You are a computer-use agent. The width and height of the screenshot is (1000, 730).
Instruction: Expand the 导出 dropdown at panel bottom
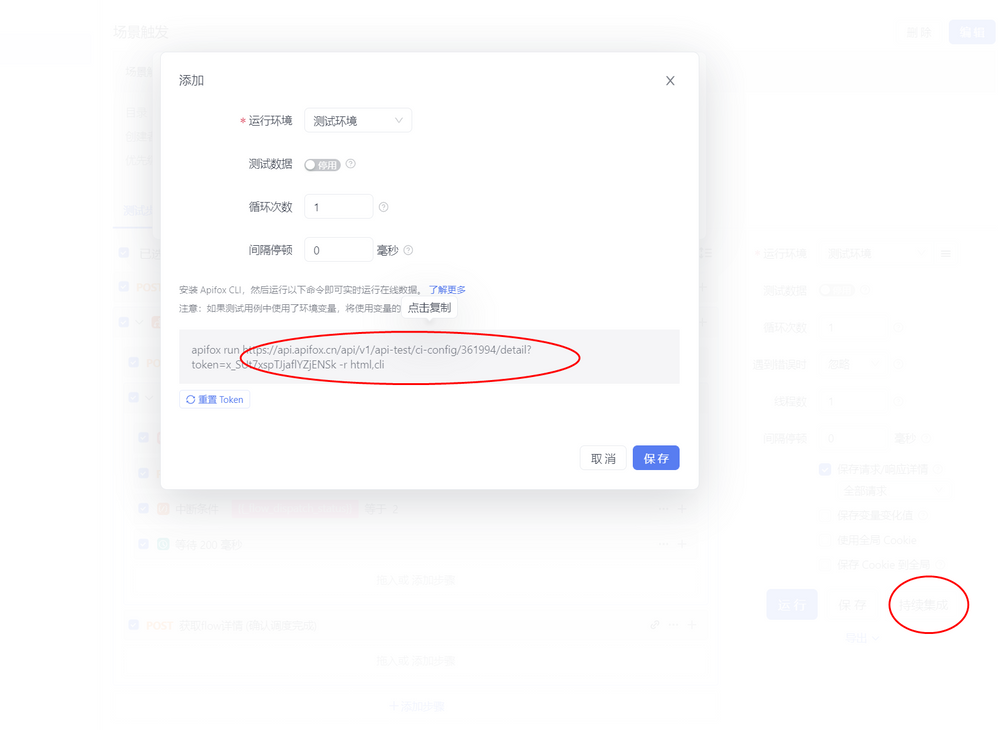tap(861, 637)
